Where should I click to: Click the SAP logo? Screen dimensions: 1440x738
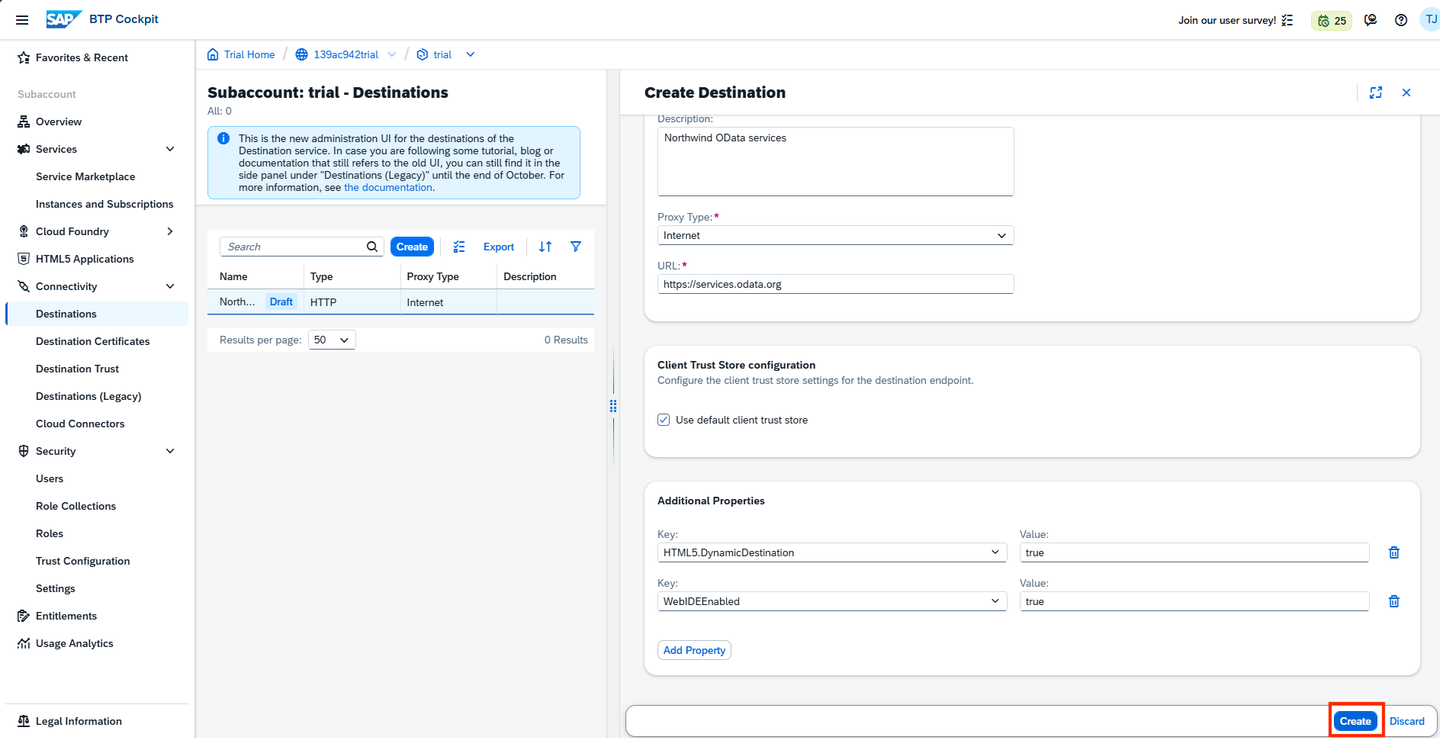[63, 20]
